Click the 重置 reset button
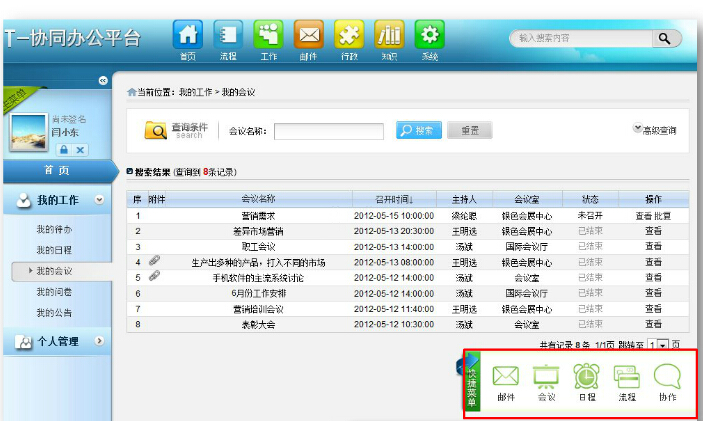 tap(470, 130)
